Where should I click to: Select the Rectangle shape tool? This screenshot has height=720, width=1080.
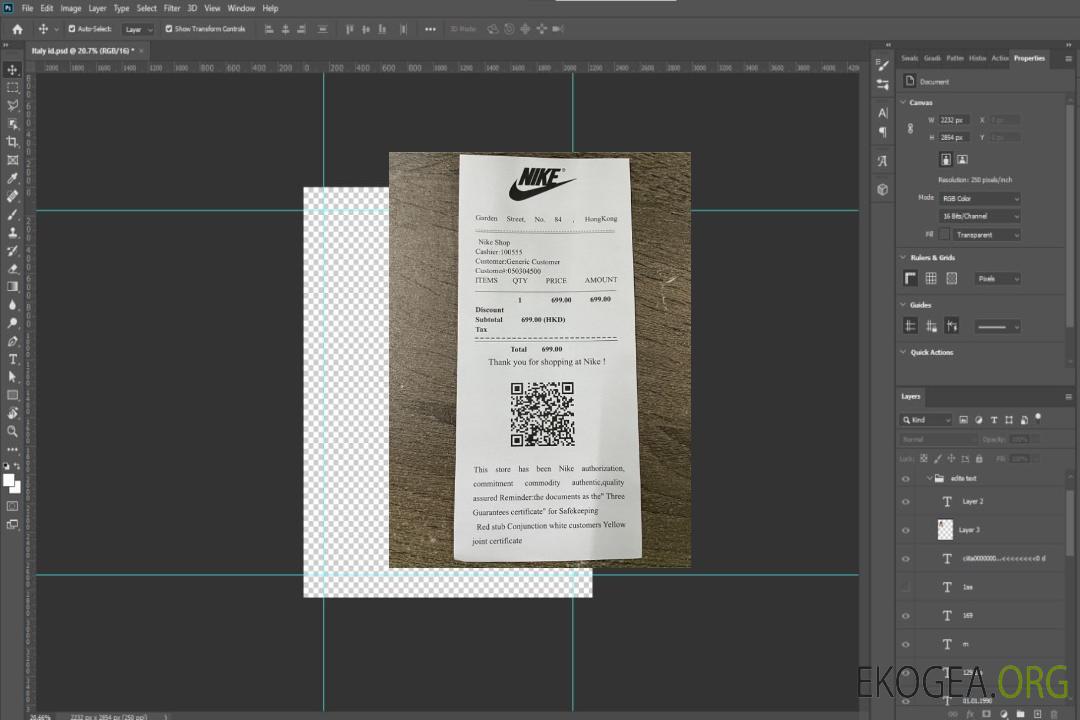[12, 395]
